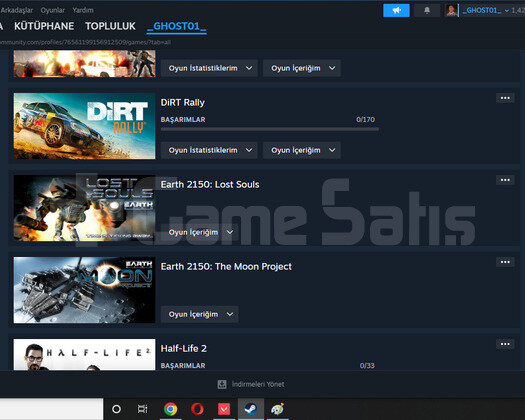Viewport: 525px width, 420px height.
Task: Open the Paint icon in the taskbar
Action: point(277,409)
